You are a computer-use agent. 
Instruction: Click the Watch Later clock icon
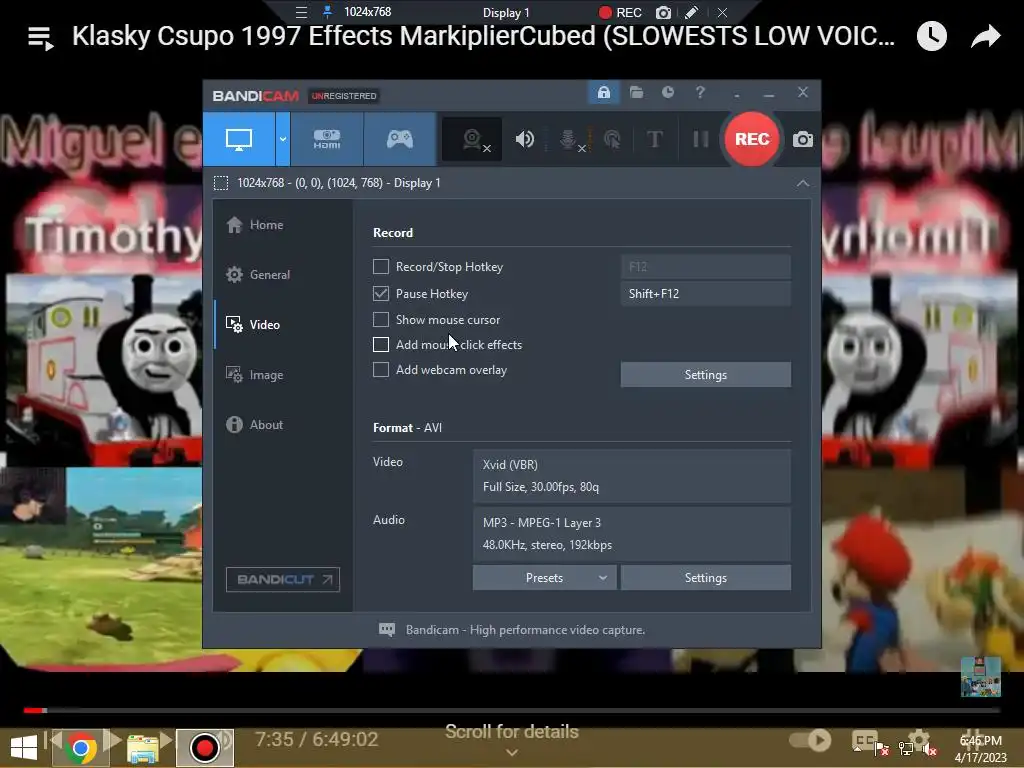(932, 36)
